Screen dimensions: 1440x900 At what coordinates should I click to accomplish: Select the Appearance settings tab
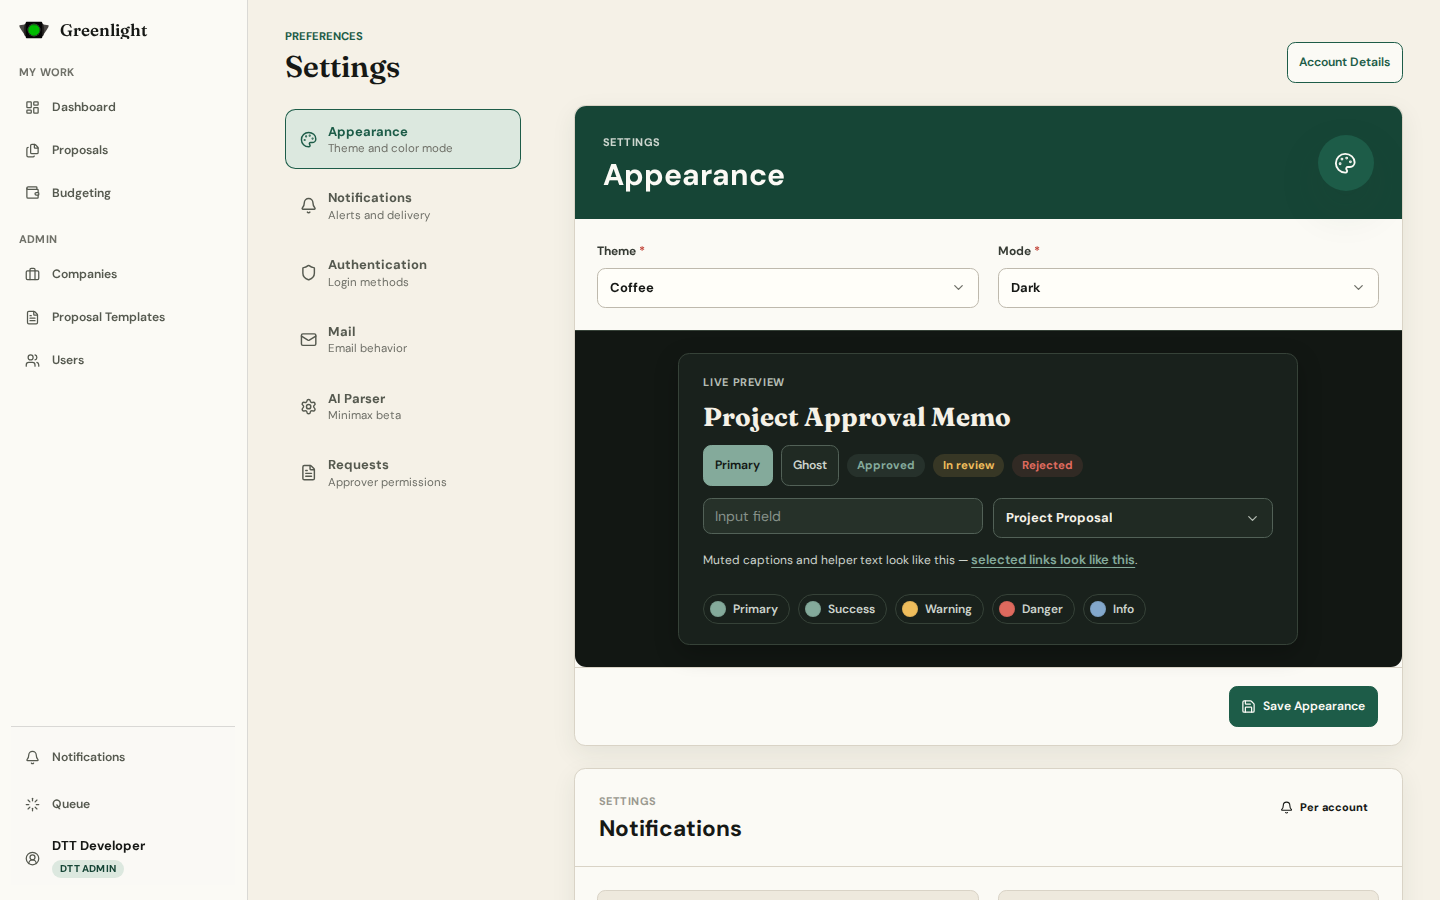click(x=403, y=139)
